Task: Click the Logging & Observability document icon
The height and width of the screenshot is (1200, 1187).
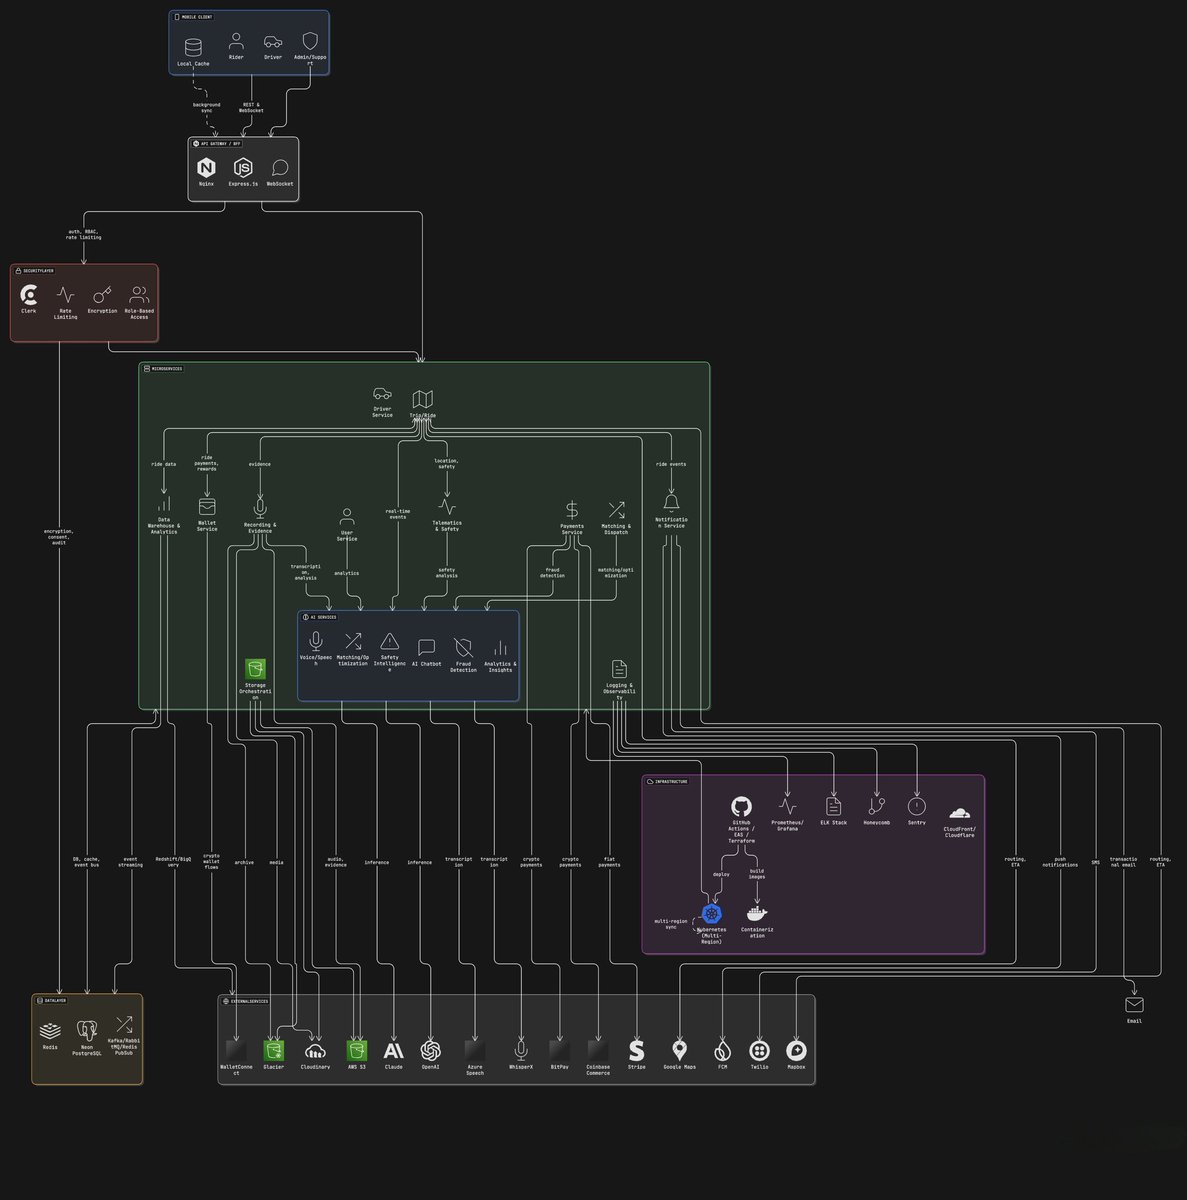Action: (619, 669)
